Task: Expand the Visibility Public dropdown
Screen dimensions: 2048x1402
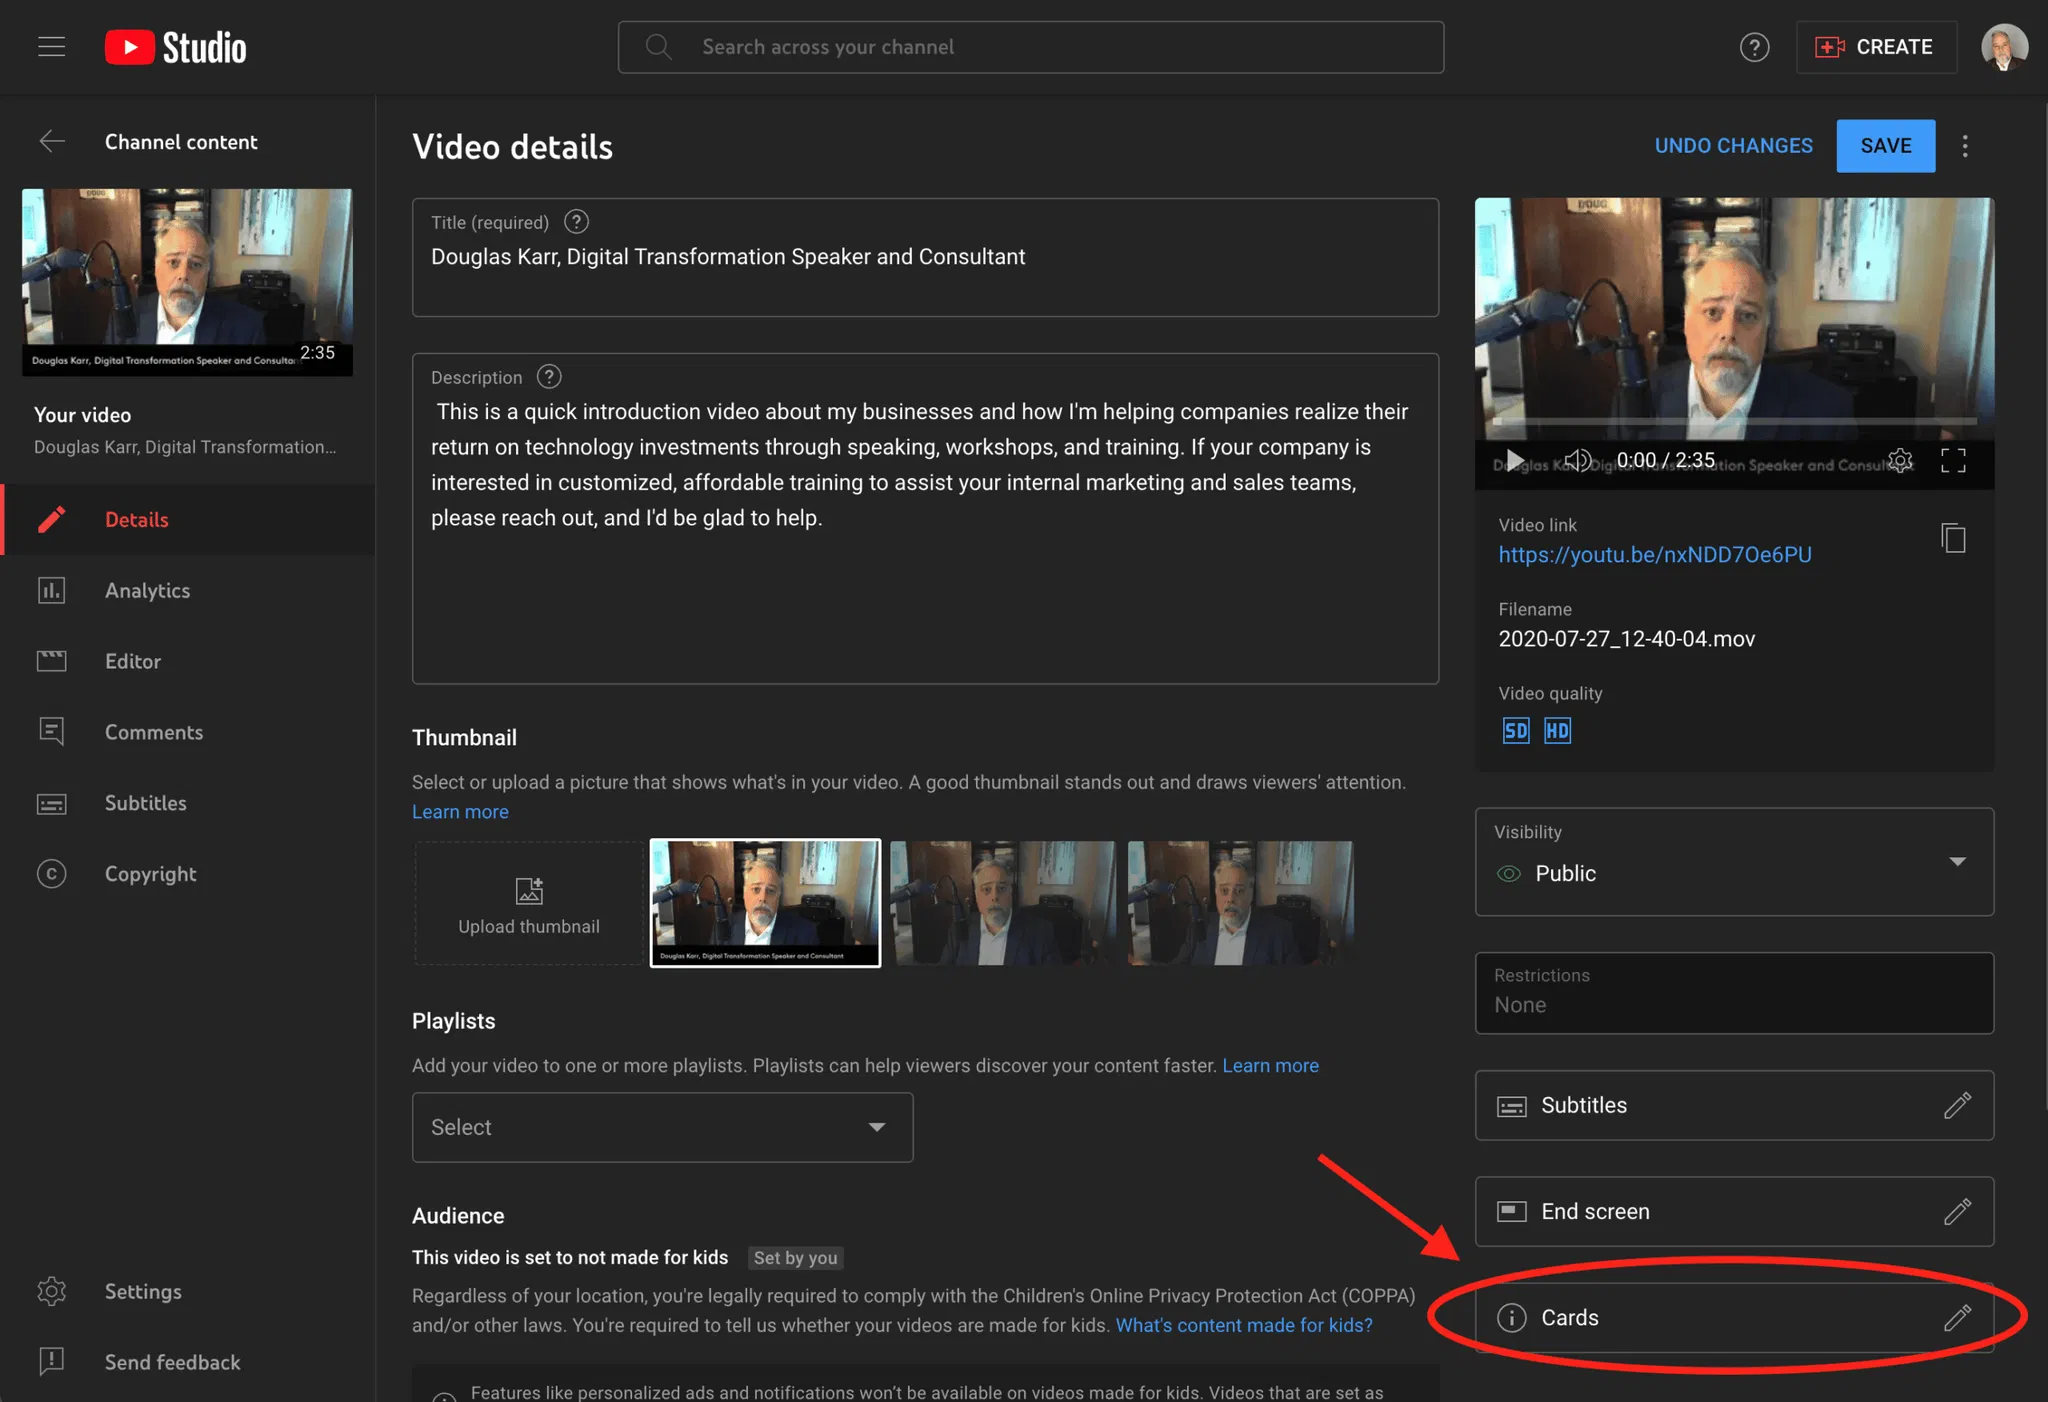Action: click(1957, 861)
